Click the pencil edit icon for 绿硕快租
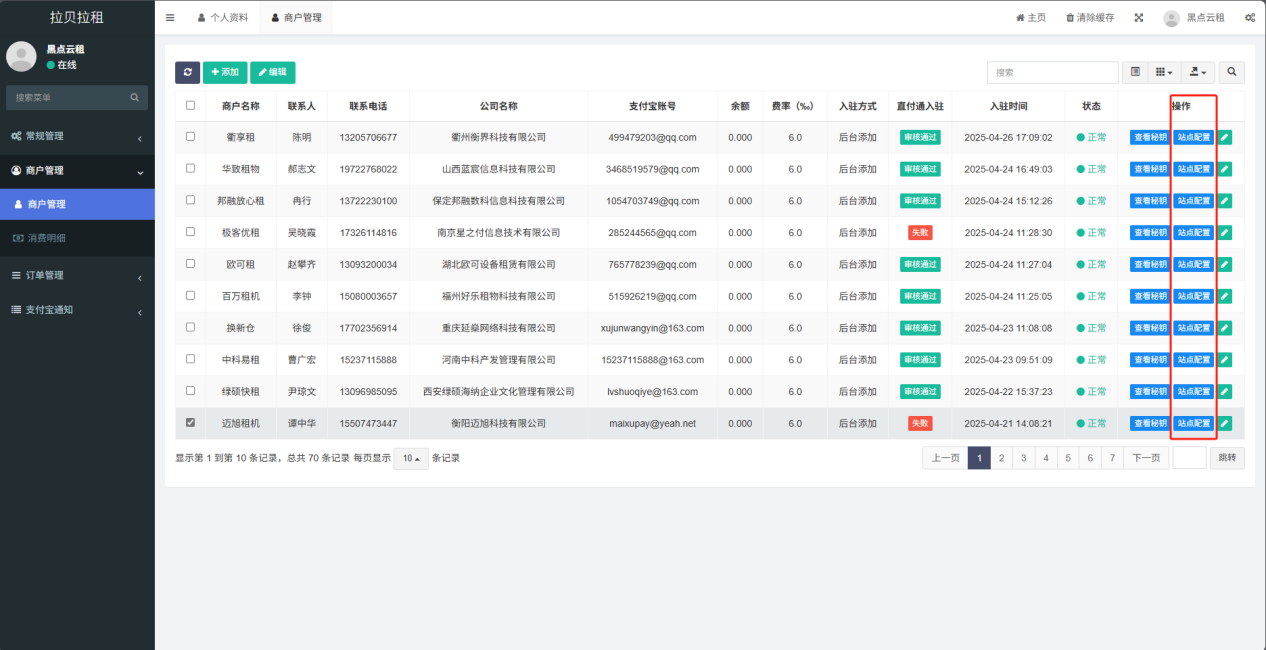This screenshot has width=1266, height=650. coord(1225,392)
